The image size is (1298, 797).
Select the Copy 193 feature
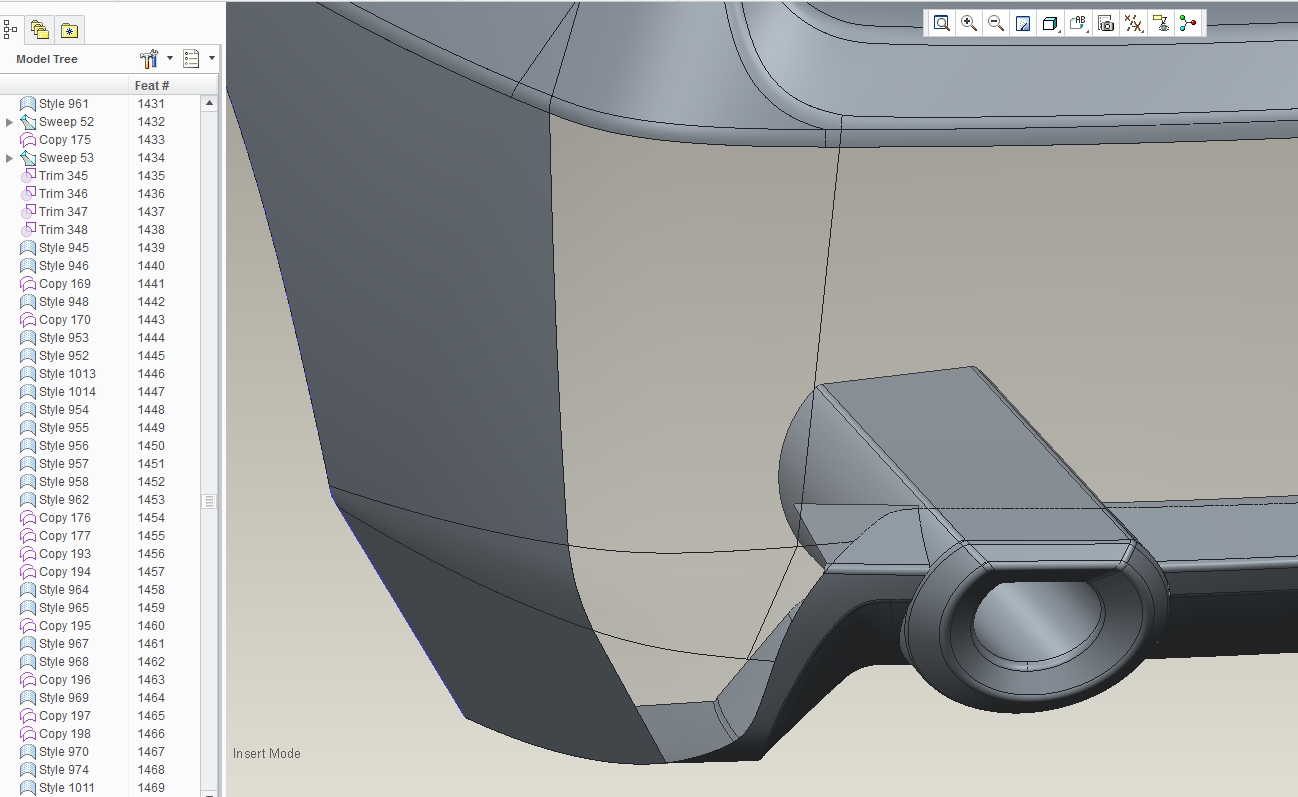65,554
